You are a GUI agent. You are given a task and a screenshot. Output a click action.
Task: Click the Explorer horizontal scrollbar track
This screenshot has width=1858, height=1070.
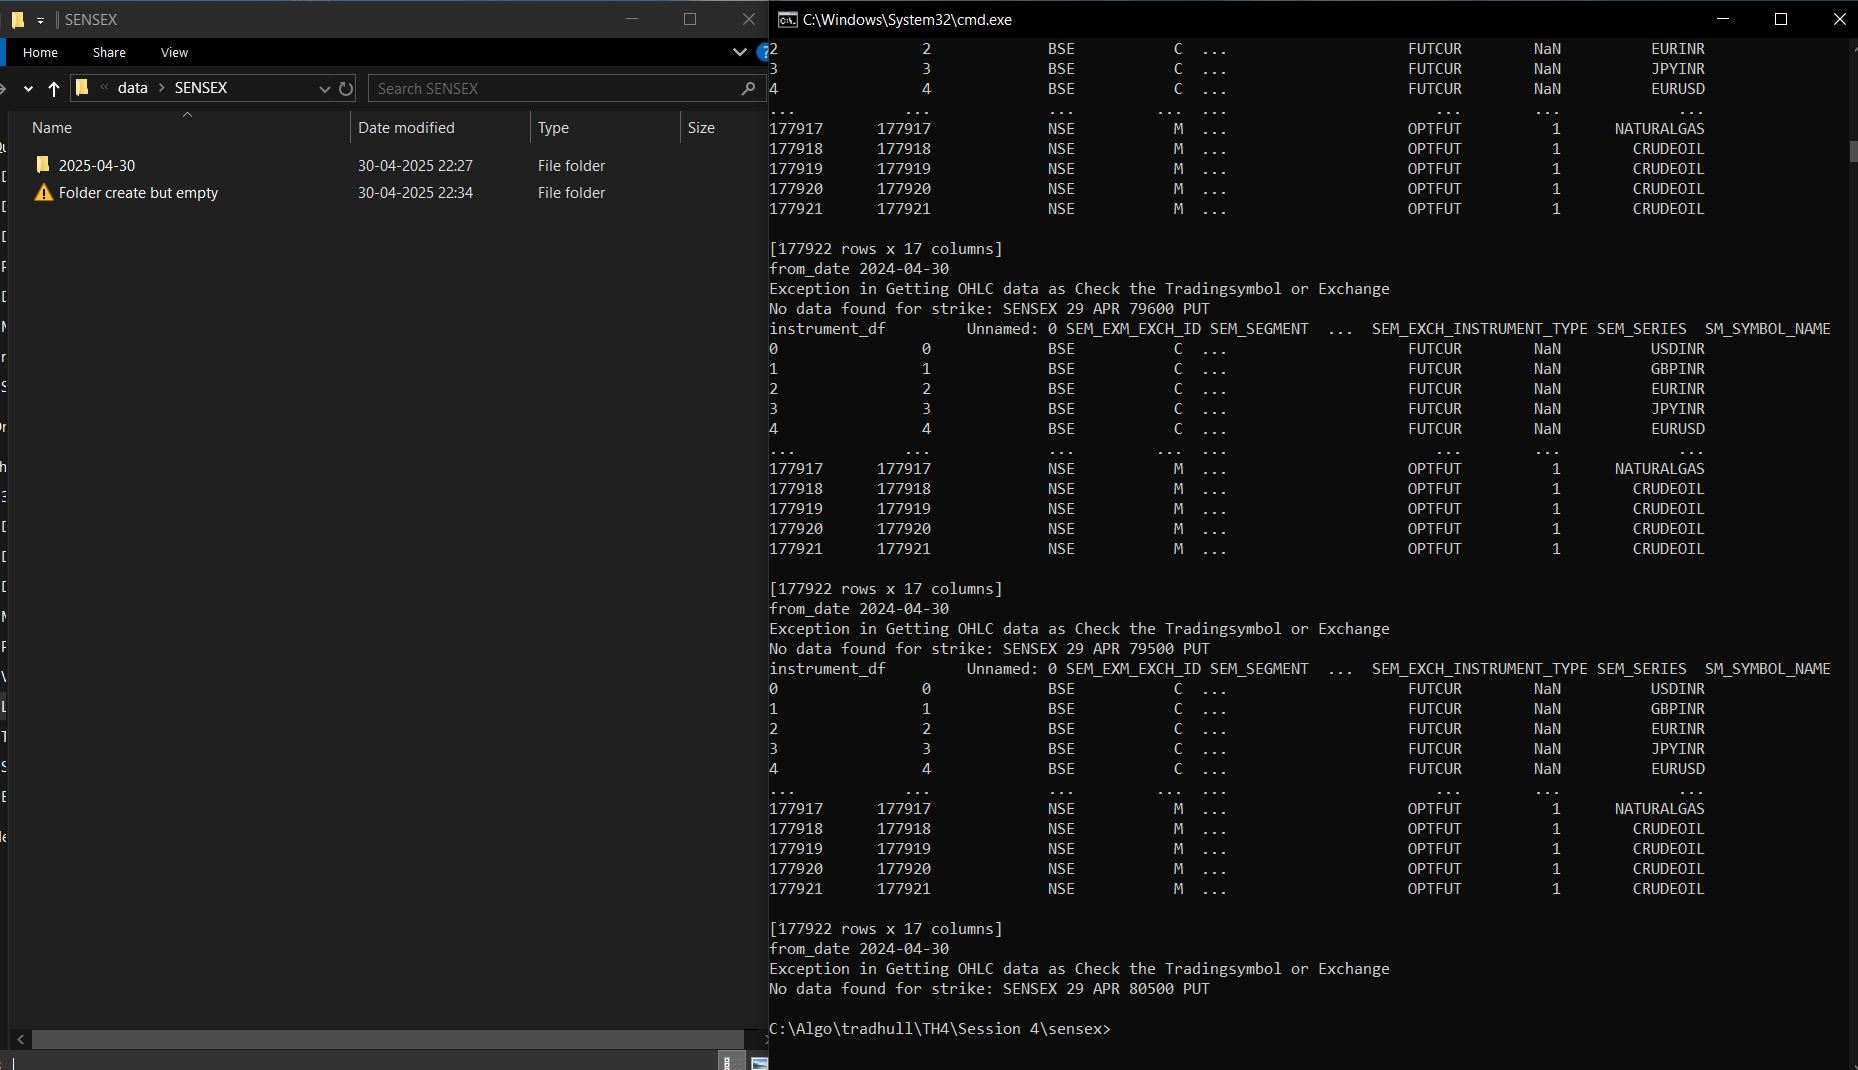[x=388, y=1040]
